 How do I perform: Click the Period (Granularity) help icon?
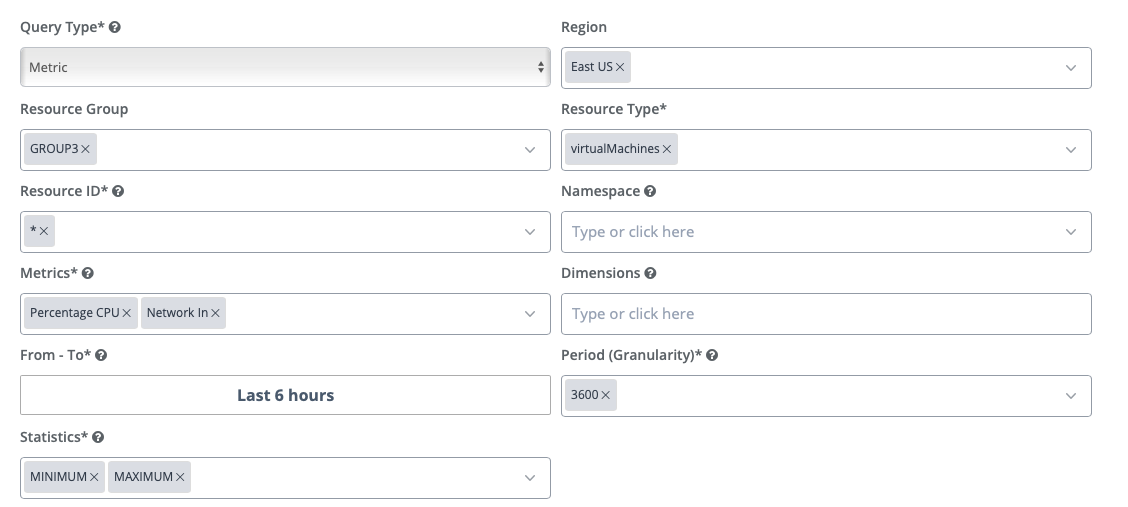click(x=712, y=355)
